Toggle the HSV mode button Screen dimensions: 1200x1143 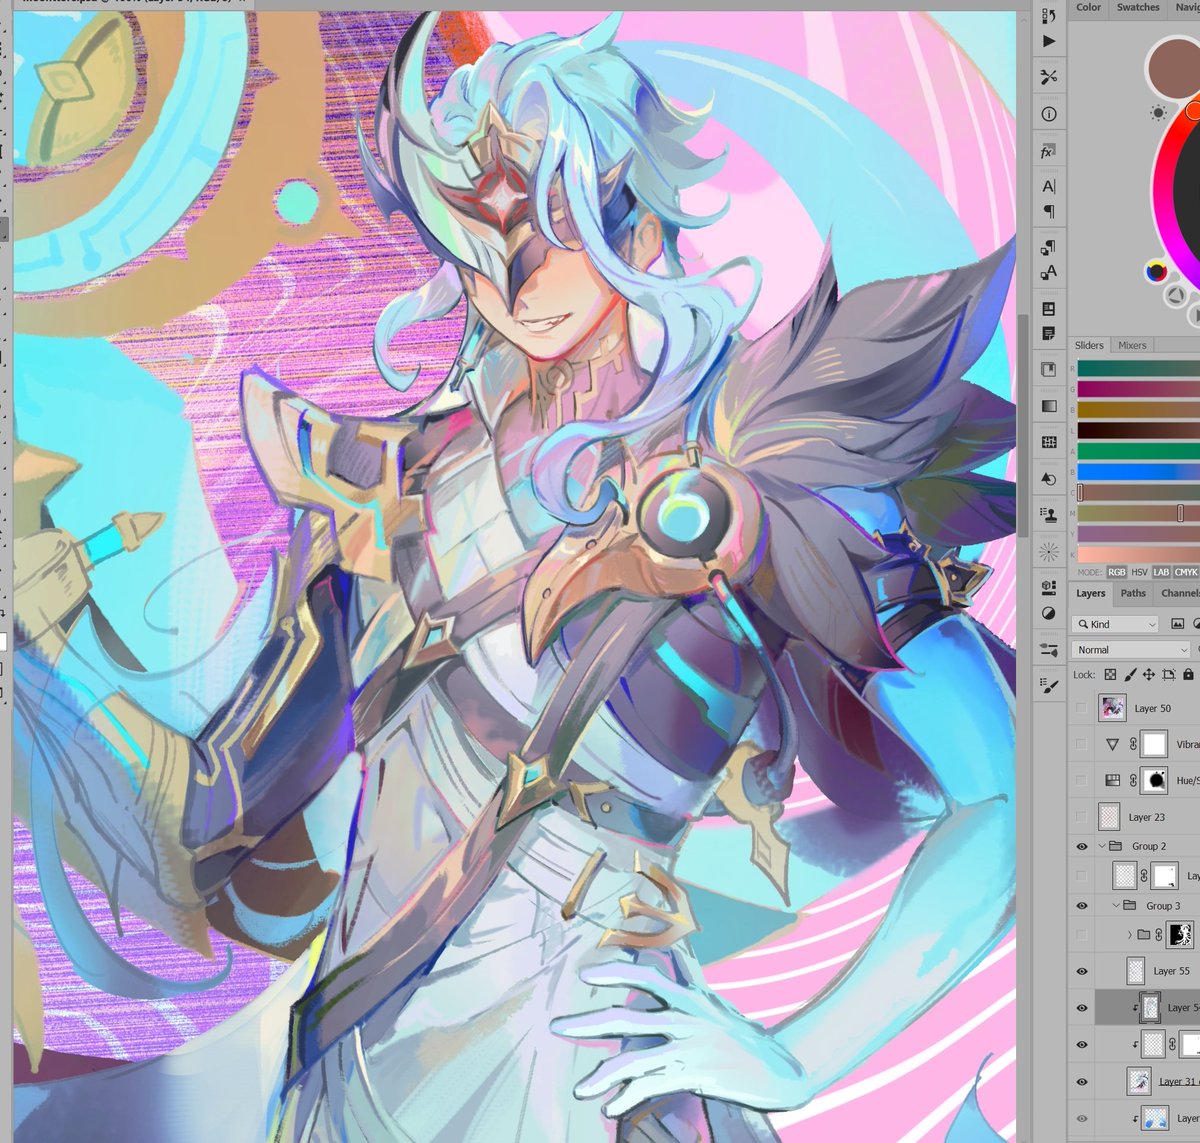[1139, 573]
